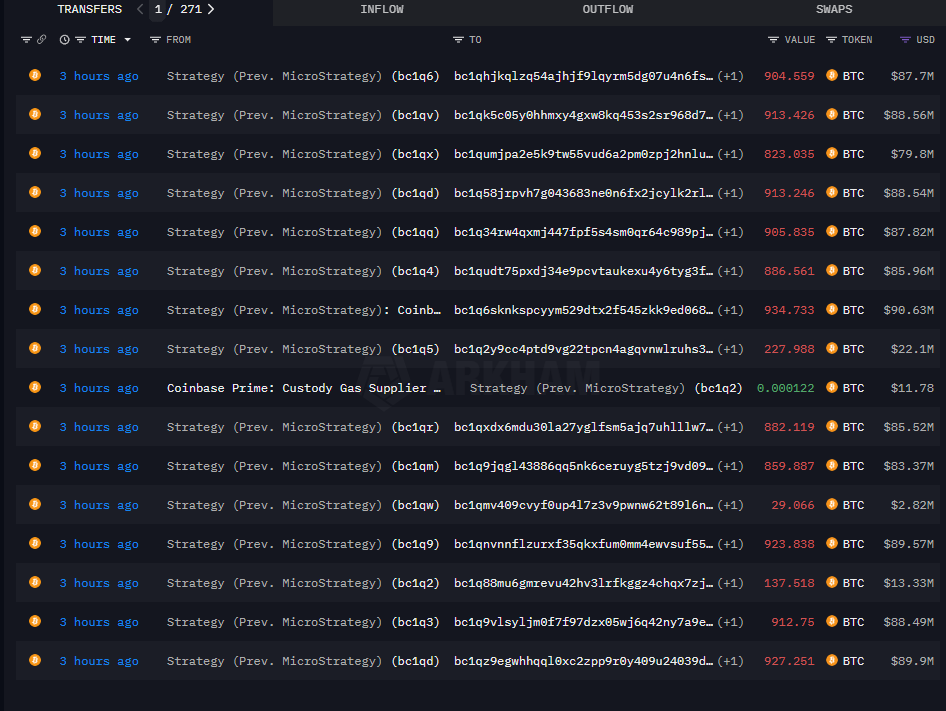Toggle the TIME column filter funnel

pyautogui.click(x=79, y=40)
